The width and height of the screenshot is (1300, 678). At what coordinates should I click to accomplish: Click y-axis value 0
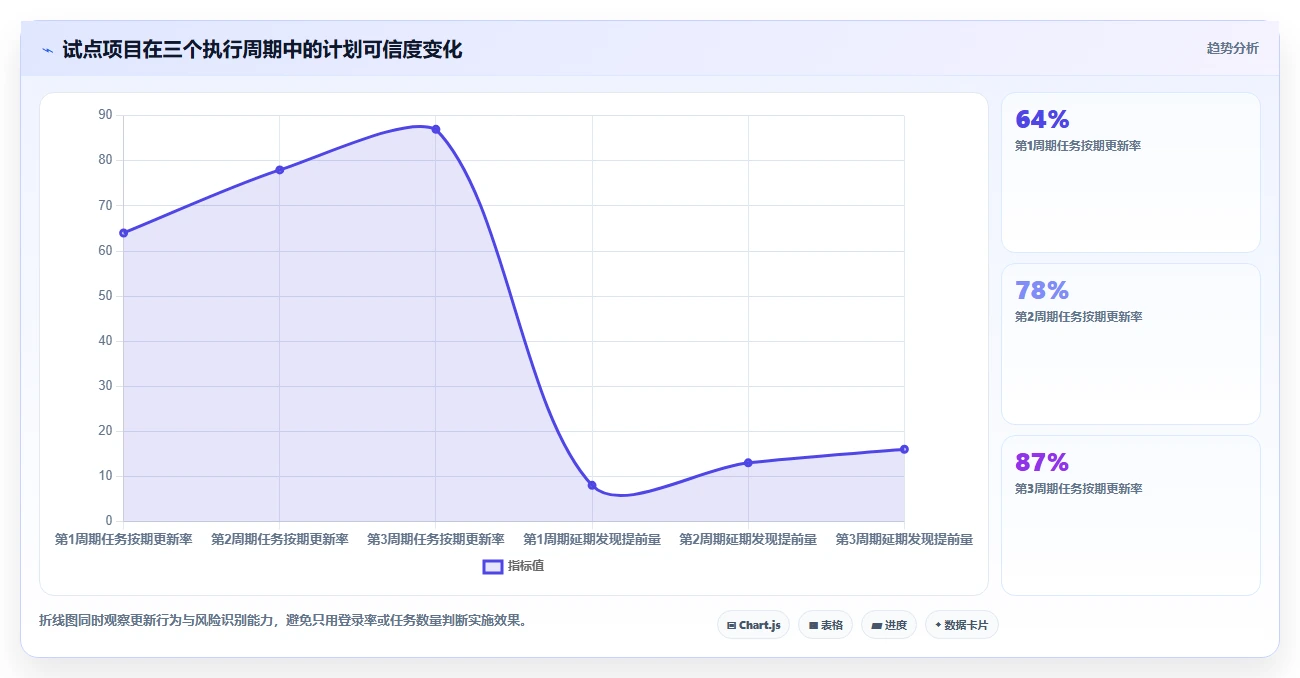pyautogui.click(x=109, y=521)
